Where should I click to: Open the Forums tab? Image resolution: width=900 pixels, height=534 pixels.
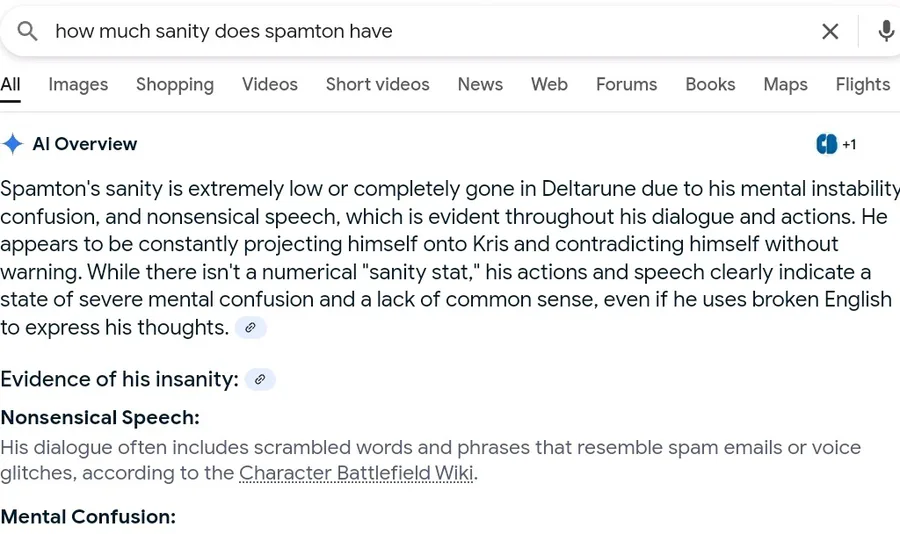[x=626, y=84]
